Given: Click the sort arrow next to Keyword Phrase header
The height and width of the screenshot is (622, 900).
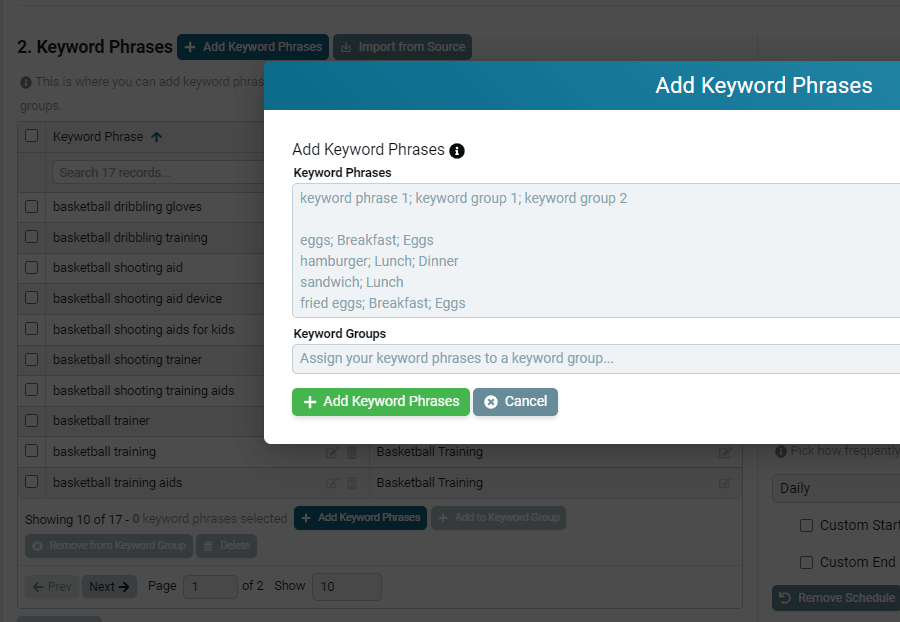Looking at the screenshot, I should coord(157,137).
